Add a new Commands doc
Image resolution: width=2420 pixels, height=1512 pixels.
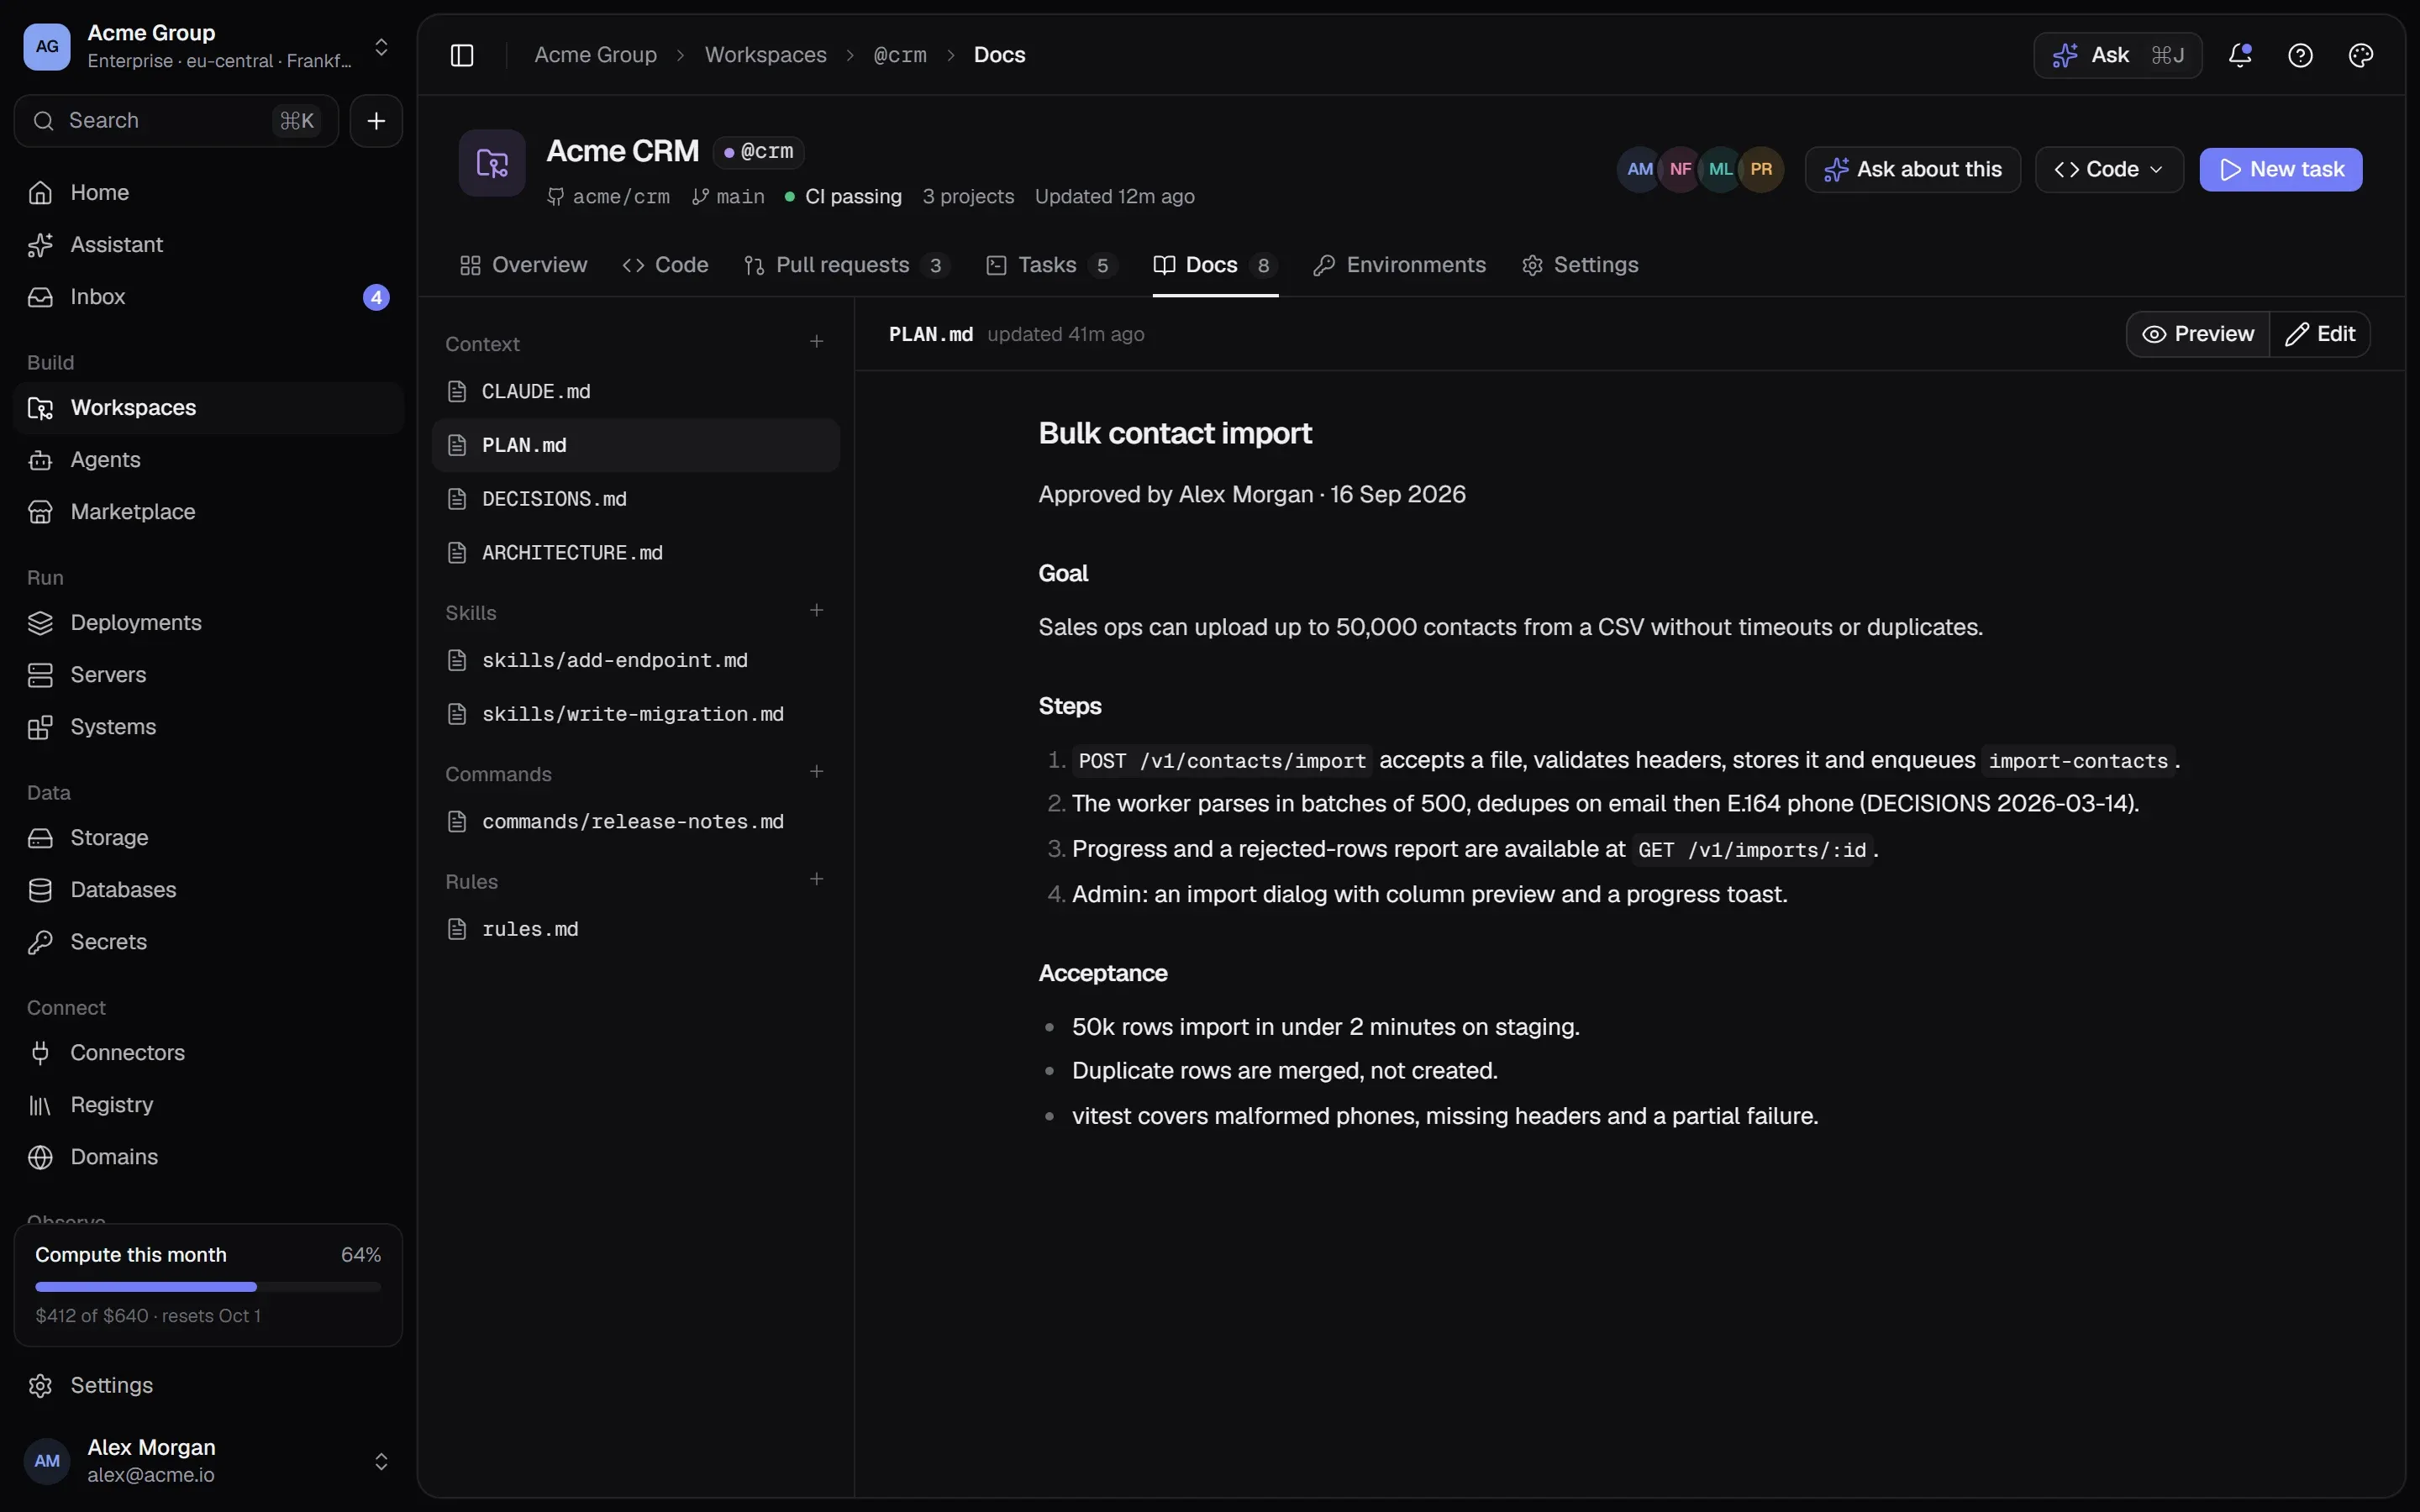(x=816, y=772)
